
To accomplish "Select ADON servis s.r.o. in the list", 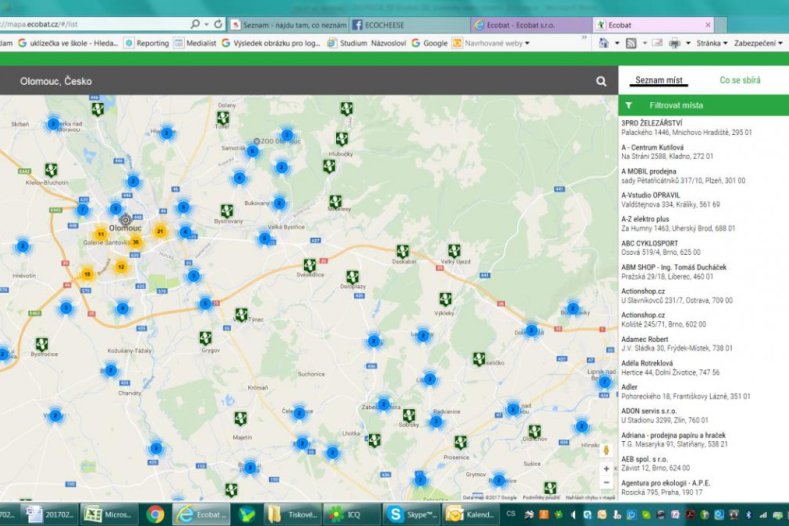I will [703, 415].
